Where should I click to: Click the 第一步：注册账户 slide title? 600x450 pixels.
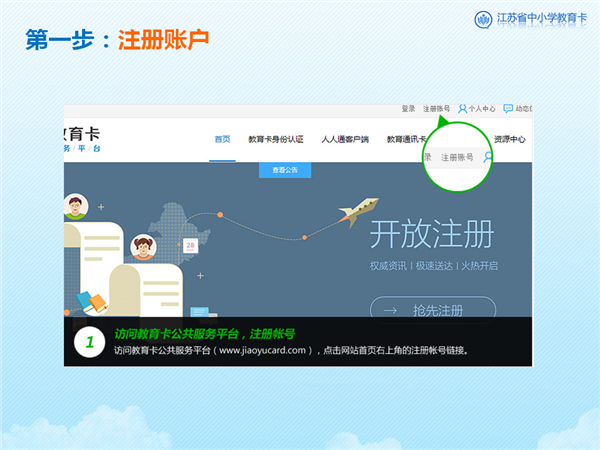[117, 40]
